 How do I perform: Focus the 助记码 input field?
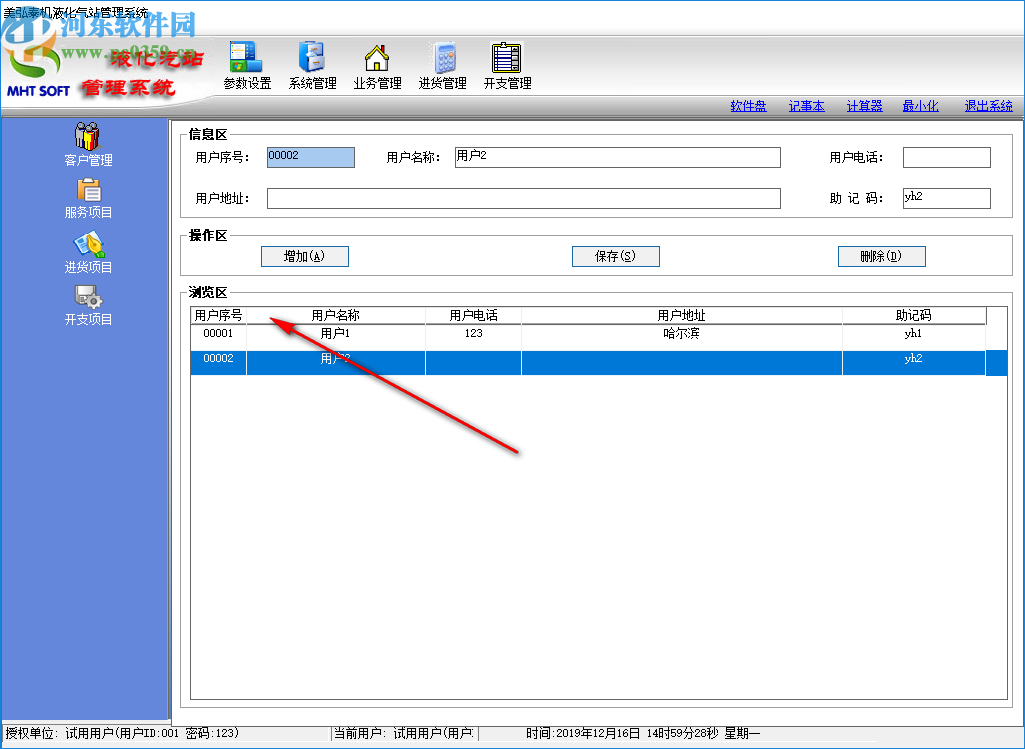[947, 199]
